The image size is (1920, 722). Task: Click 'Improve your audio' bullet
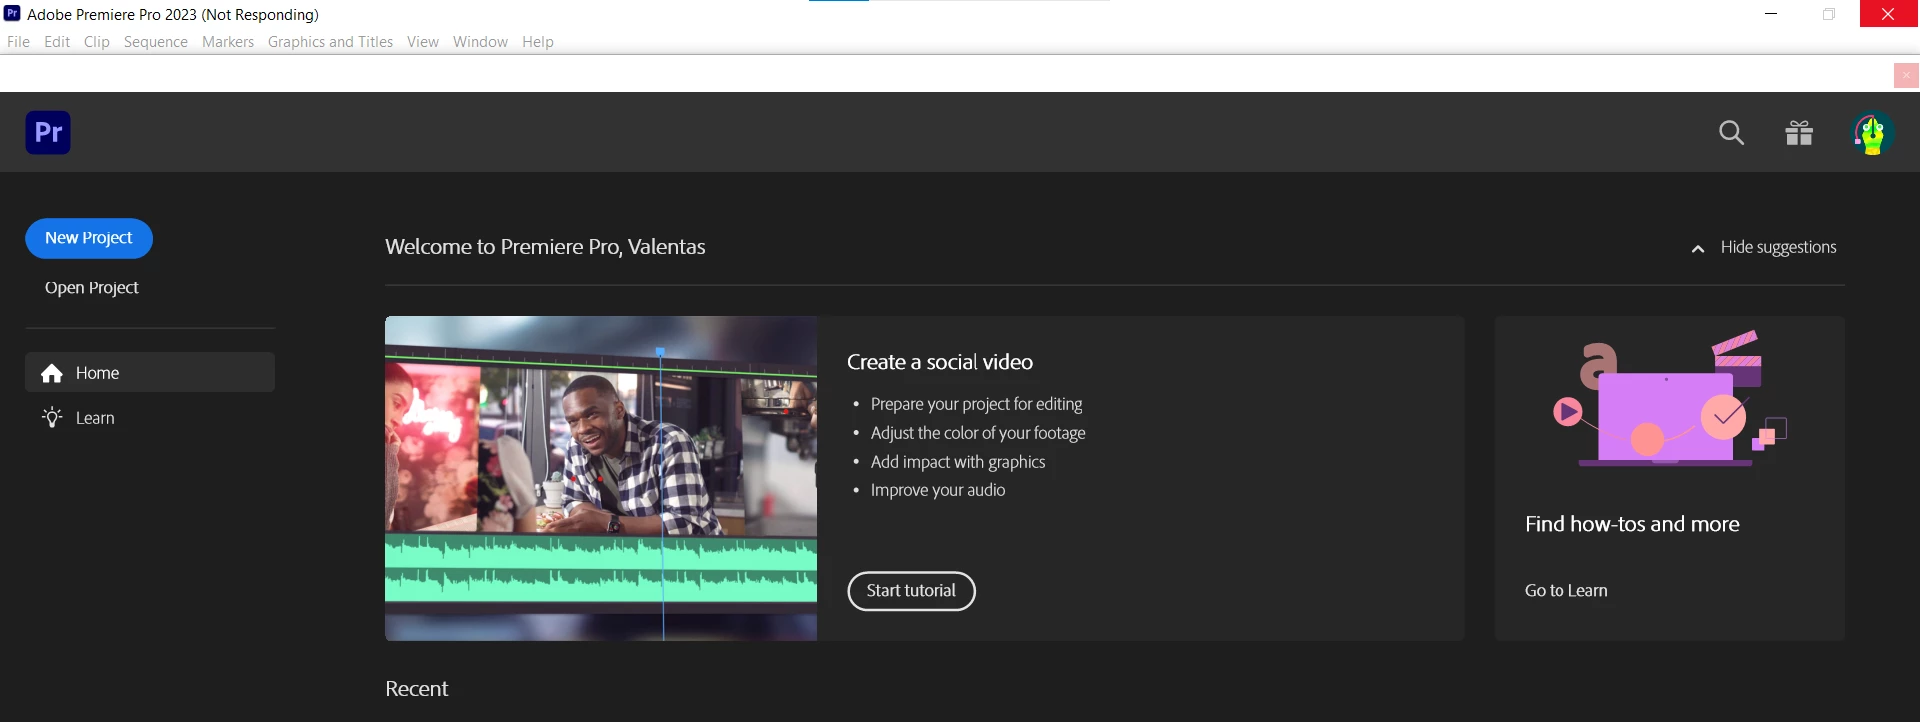pos(938,490)
